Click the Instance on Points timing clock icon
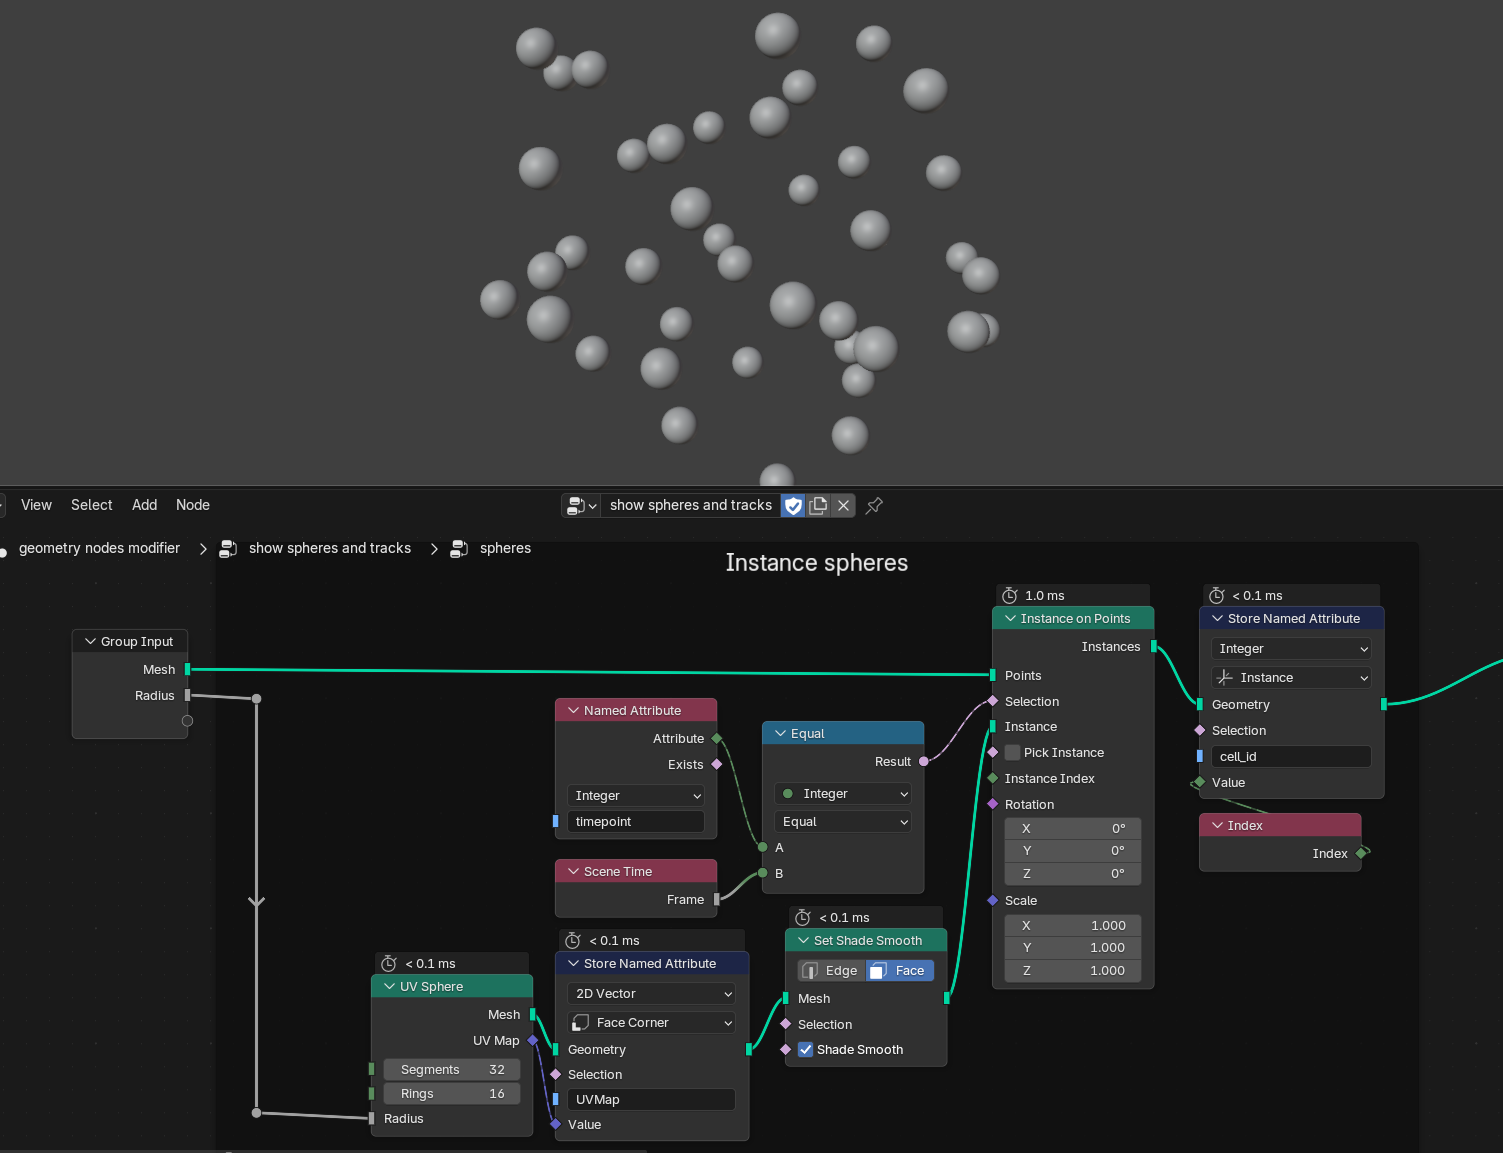The width and height of the screenshot is (1503, 1153). point(1010,596)
